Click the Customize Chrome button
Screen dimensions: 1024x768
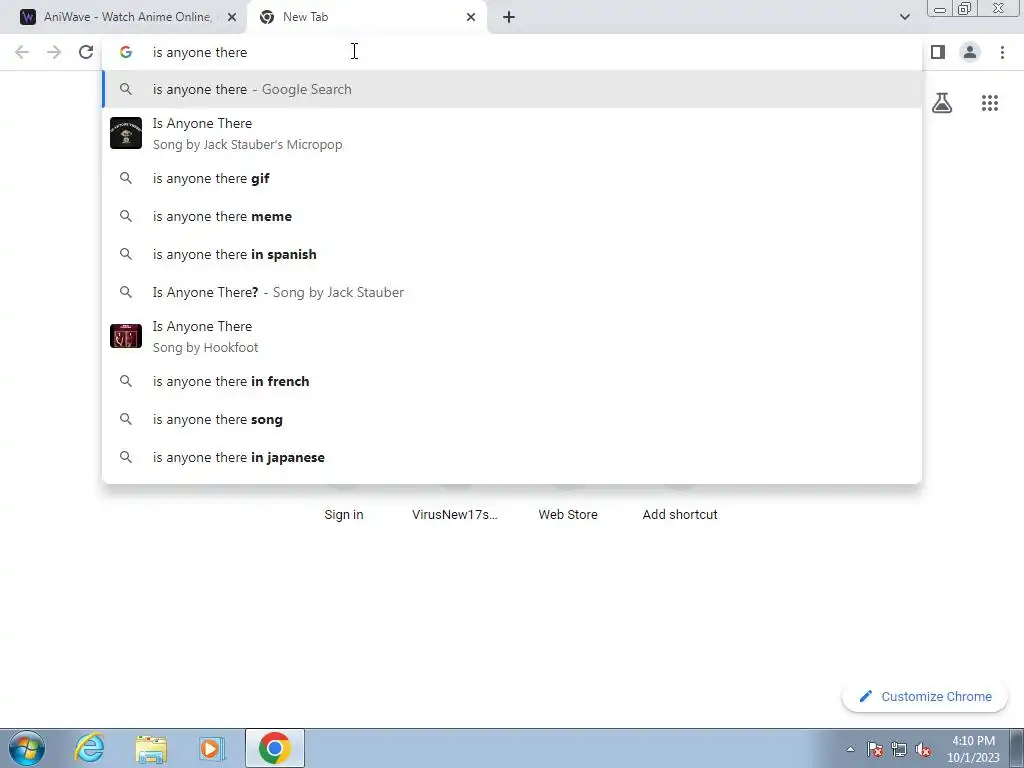(925, 696)
